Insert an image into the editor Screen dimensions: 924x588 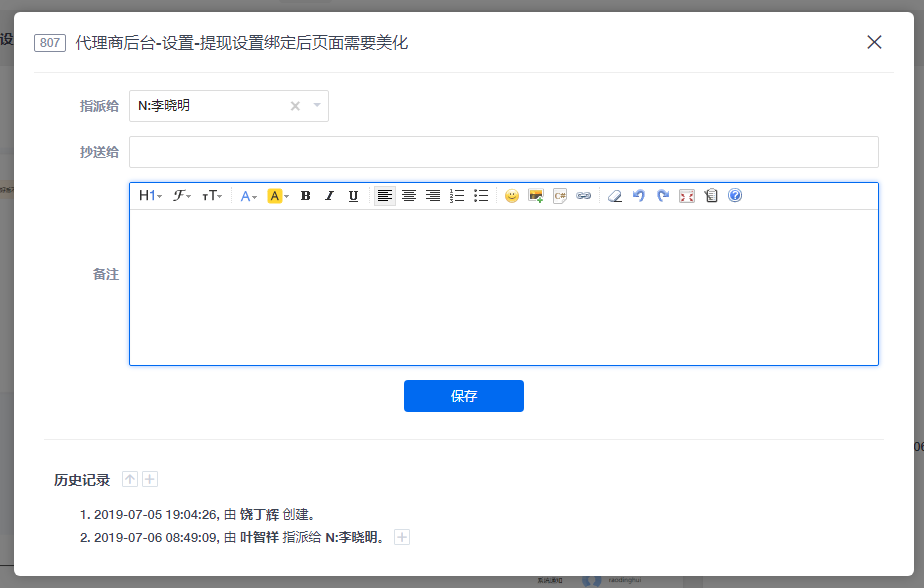pyautogui.click(x=536, y=196)
